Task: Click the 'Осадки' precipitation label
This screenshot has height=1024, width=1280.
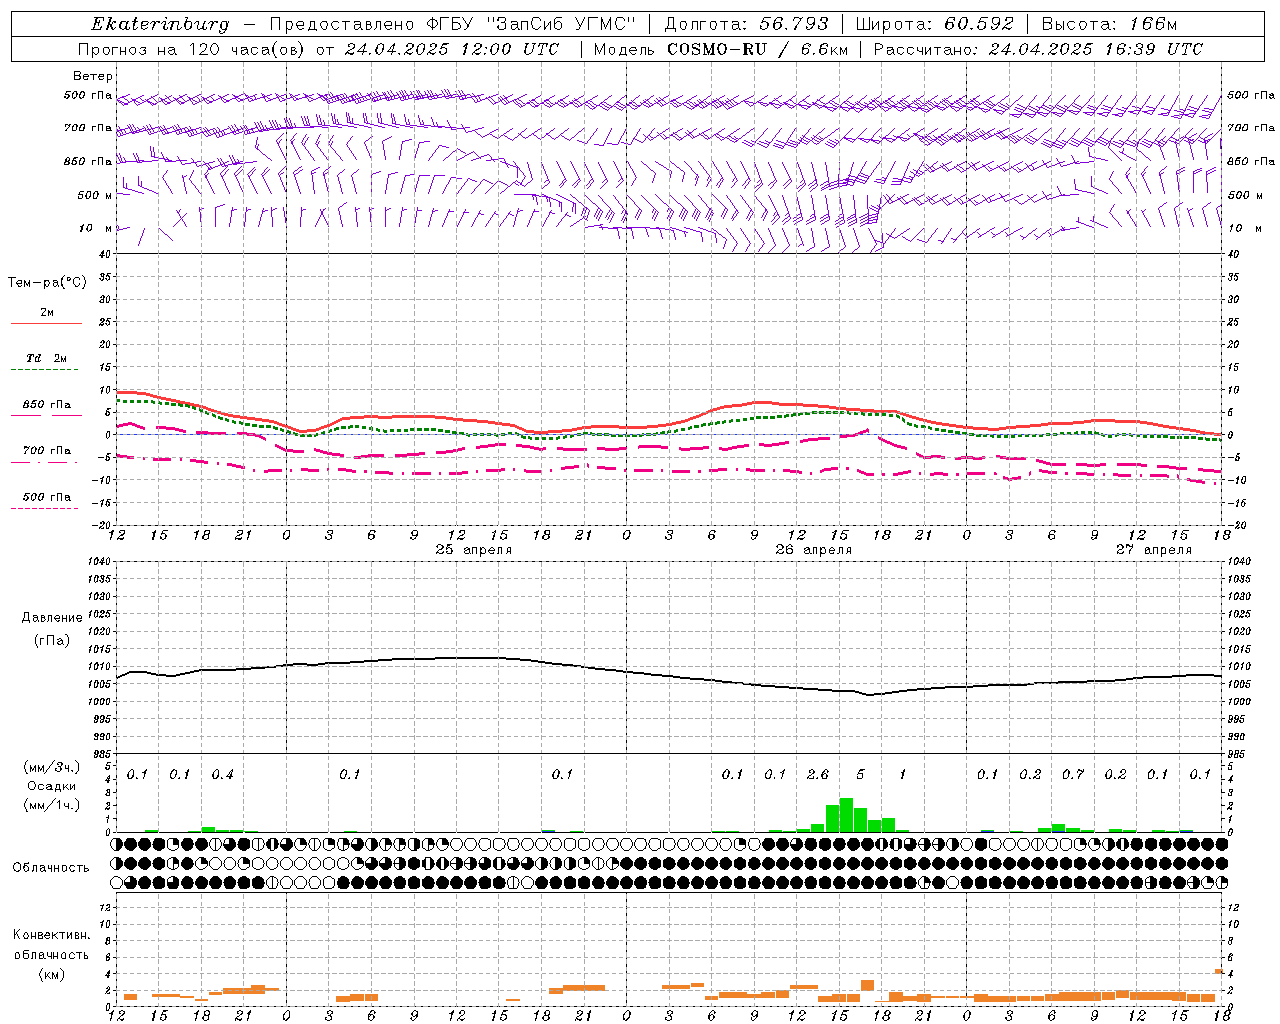Action: coord(51,786)
